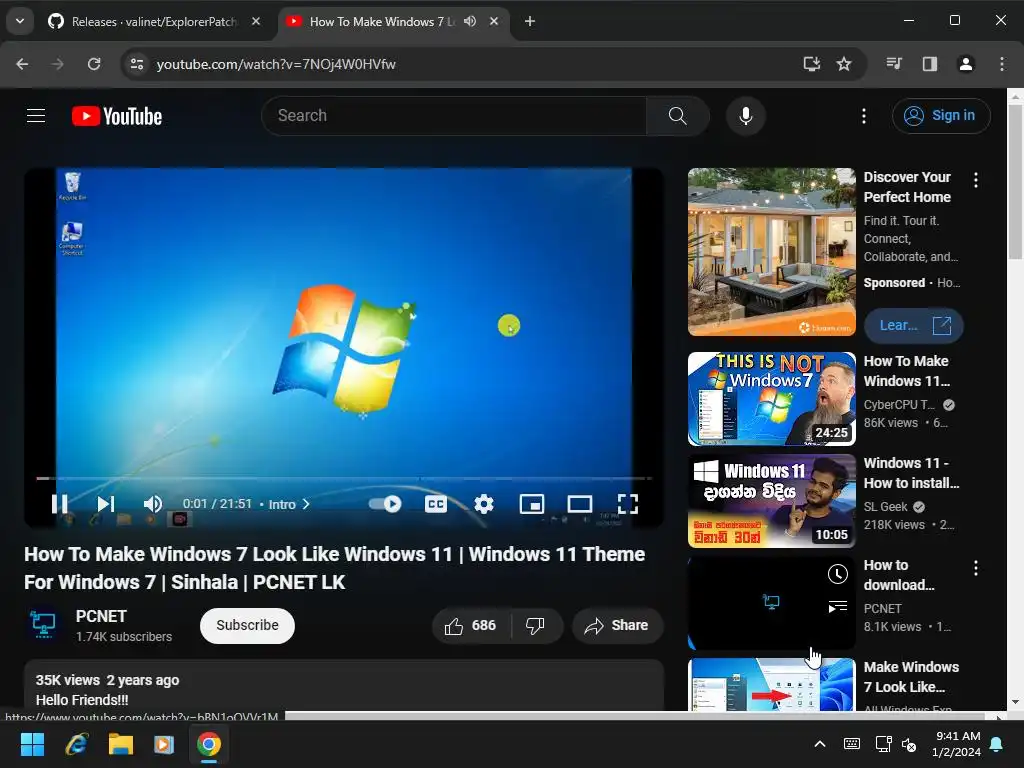
Task: Open YouTube settings three-dot menu
Action: (863, 116)
